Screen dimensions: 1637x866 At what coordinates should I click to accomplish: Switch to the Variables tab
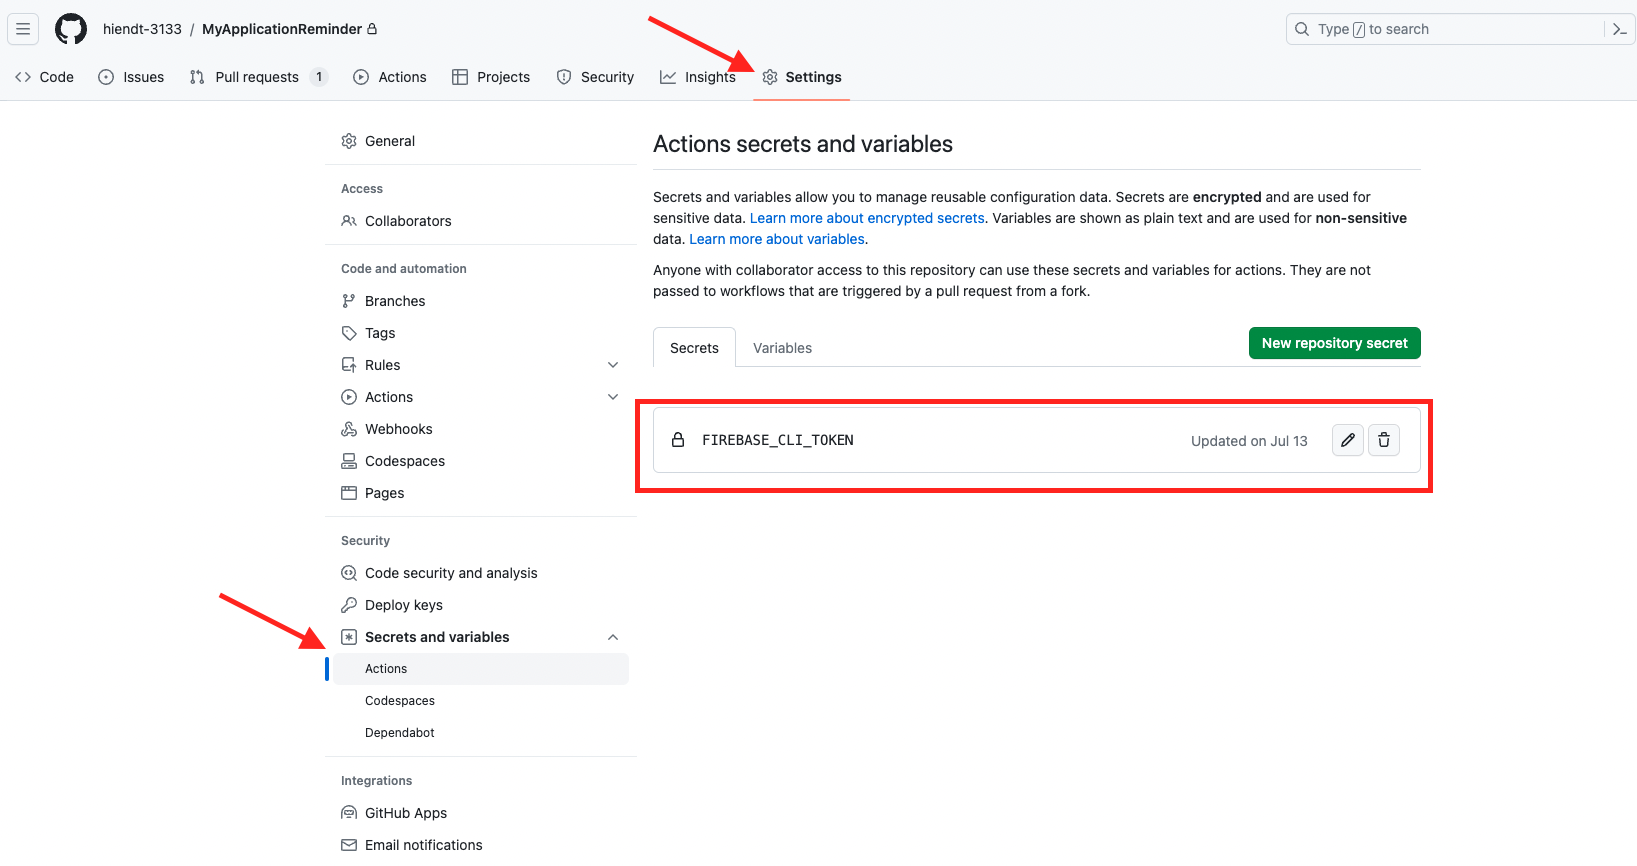(x=782, y=348)
